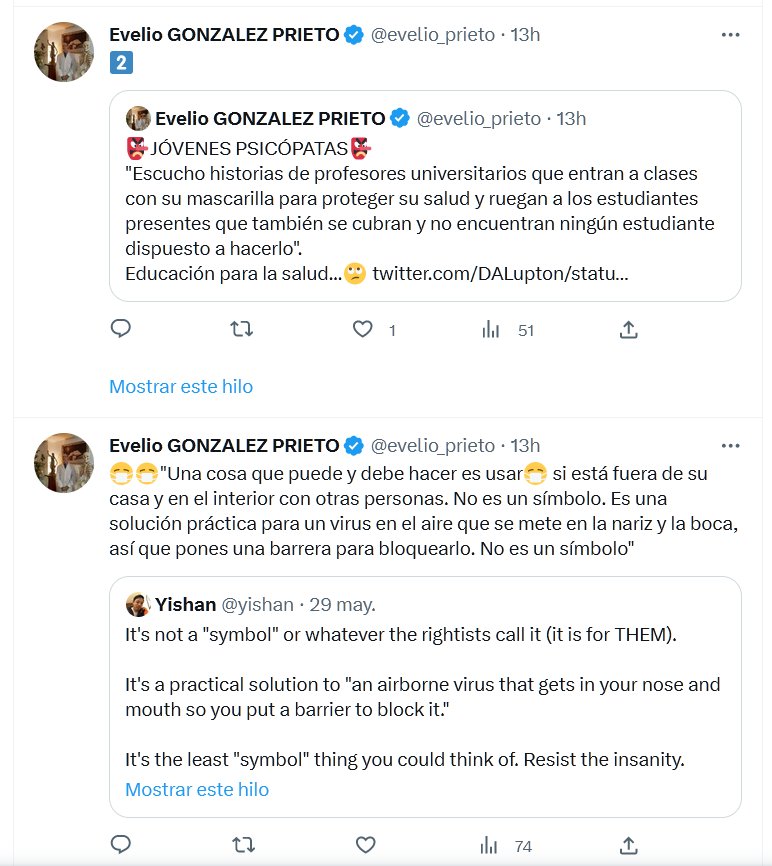Click the first tweet's profile avatar
Screen dimensions: 772x866
pyautogui.click(x=64, y=51)
